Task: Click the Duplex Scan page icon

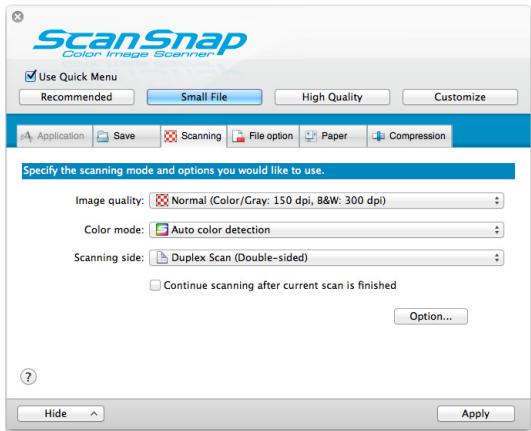Action: [x=162, y=258]
